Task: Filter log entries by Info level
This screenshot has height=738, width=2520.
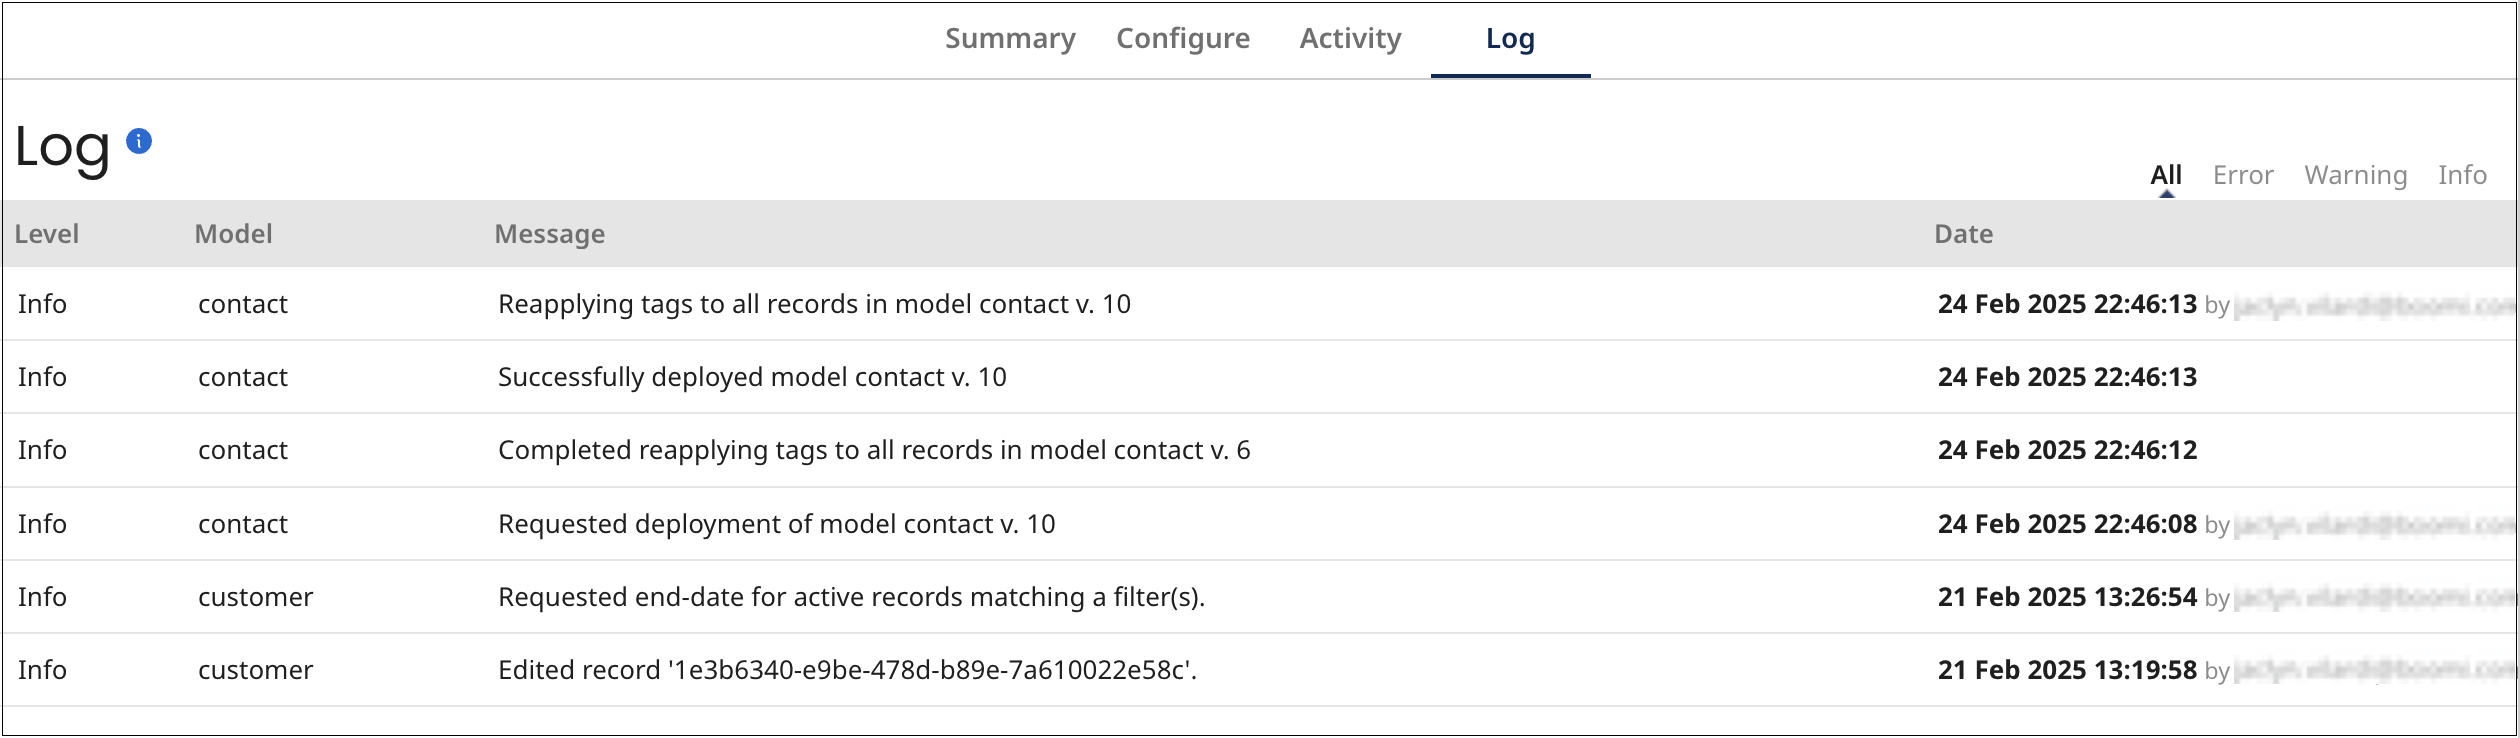Action: (2463, 174)
